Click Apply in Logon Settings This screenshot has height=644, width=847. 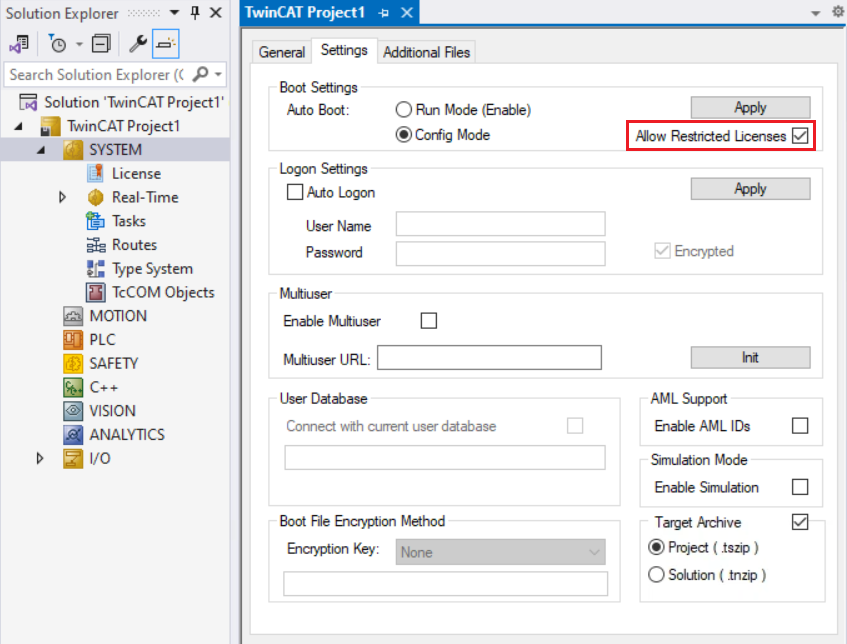tap(750, 189)
